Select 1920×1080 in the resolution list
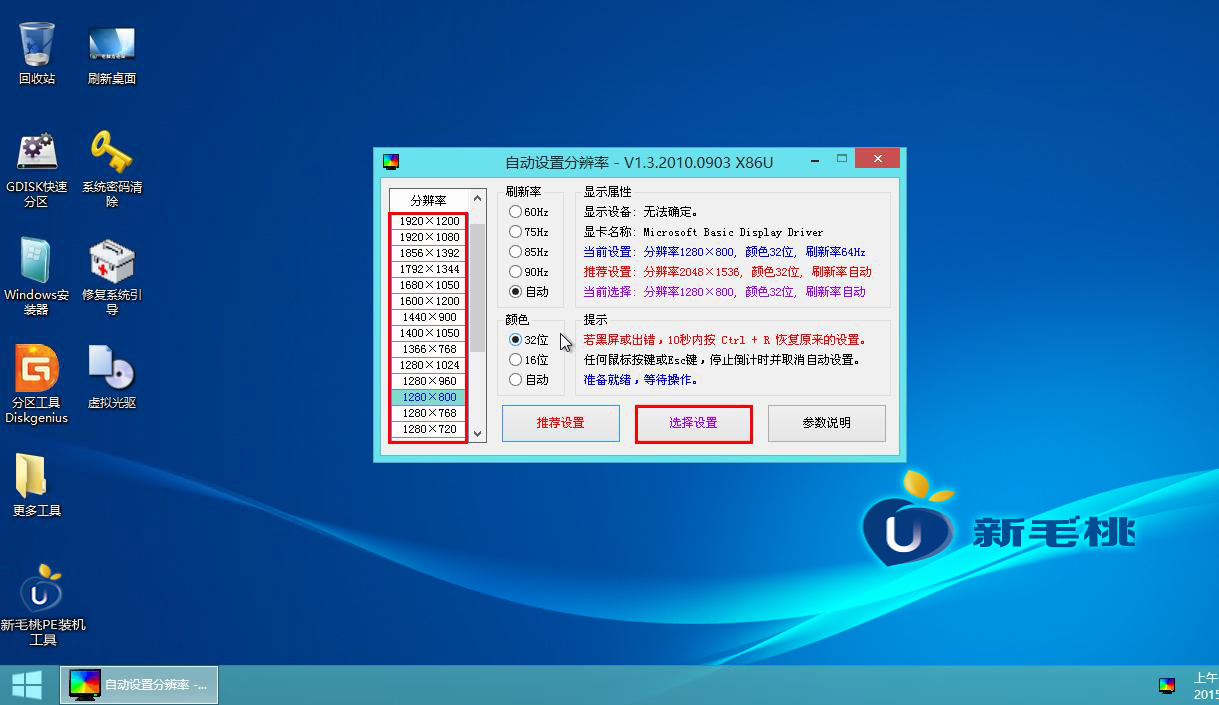This screenshot has height=705, width=1219. pyautogui.click(x=429, y=237)
